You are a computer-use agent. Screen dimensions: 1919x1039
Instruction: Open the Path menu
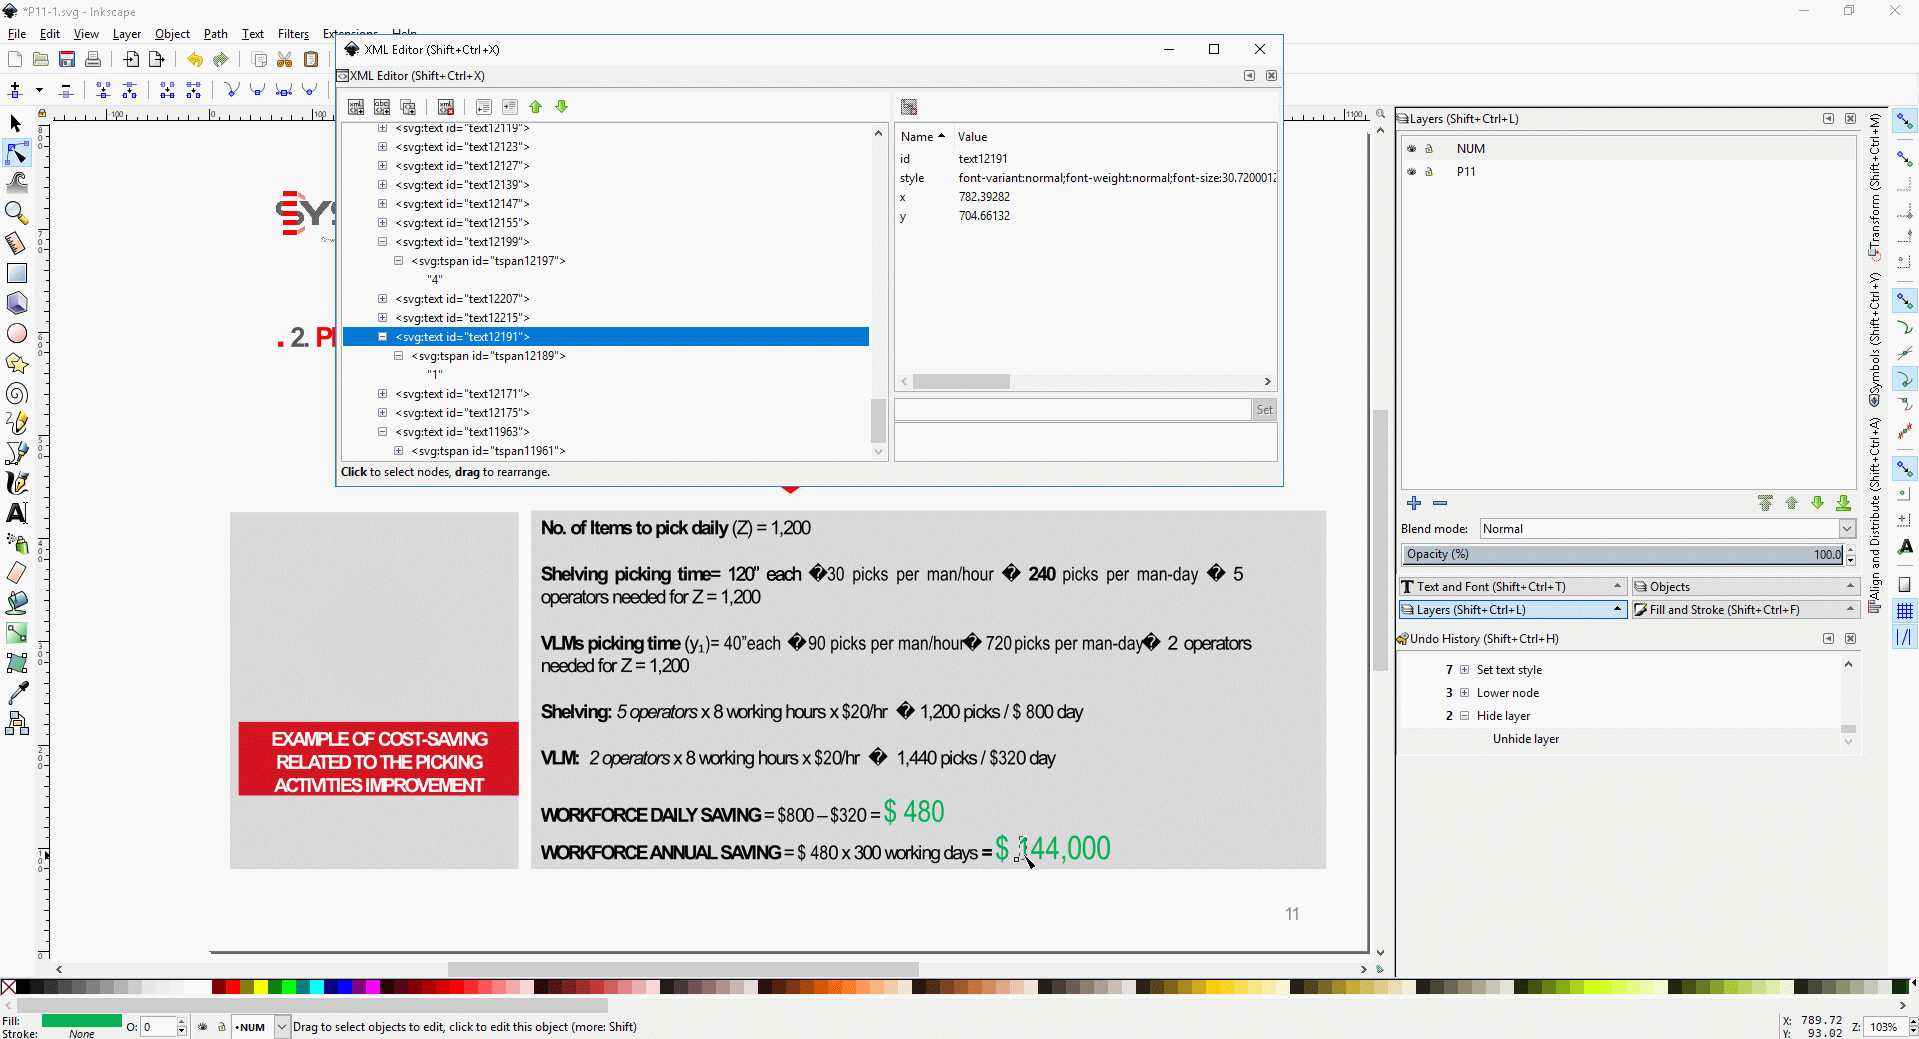coord(216,33)
